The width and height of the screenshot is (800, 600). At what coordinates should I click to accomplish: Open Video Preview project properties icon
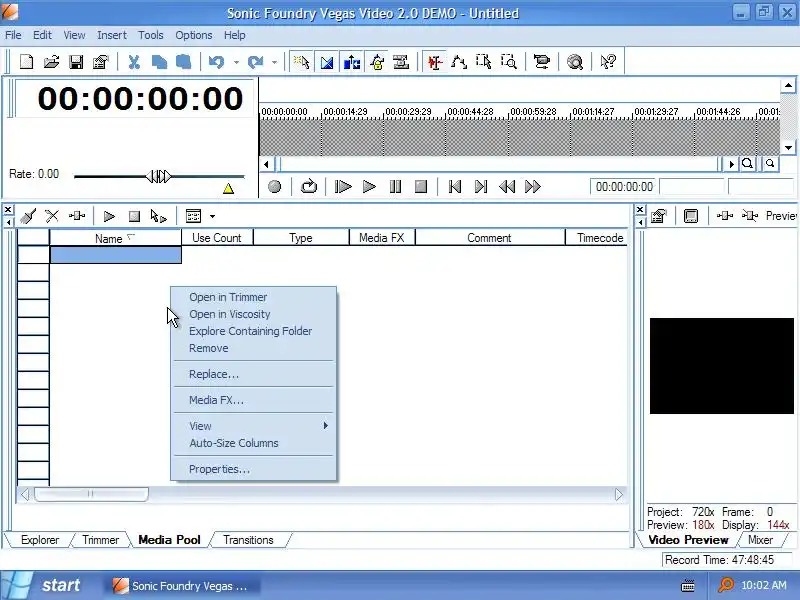[659, 216]
